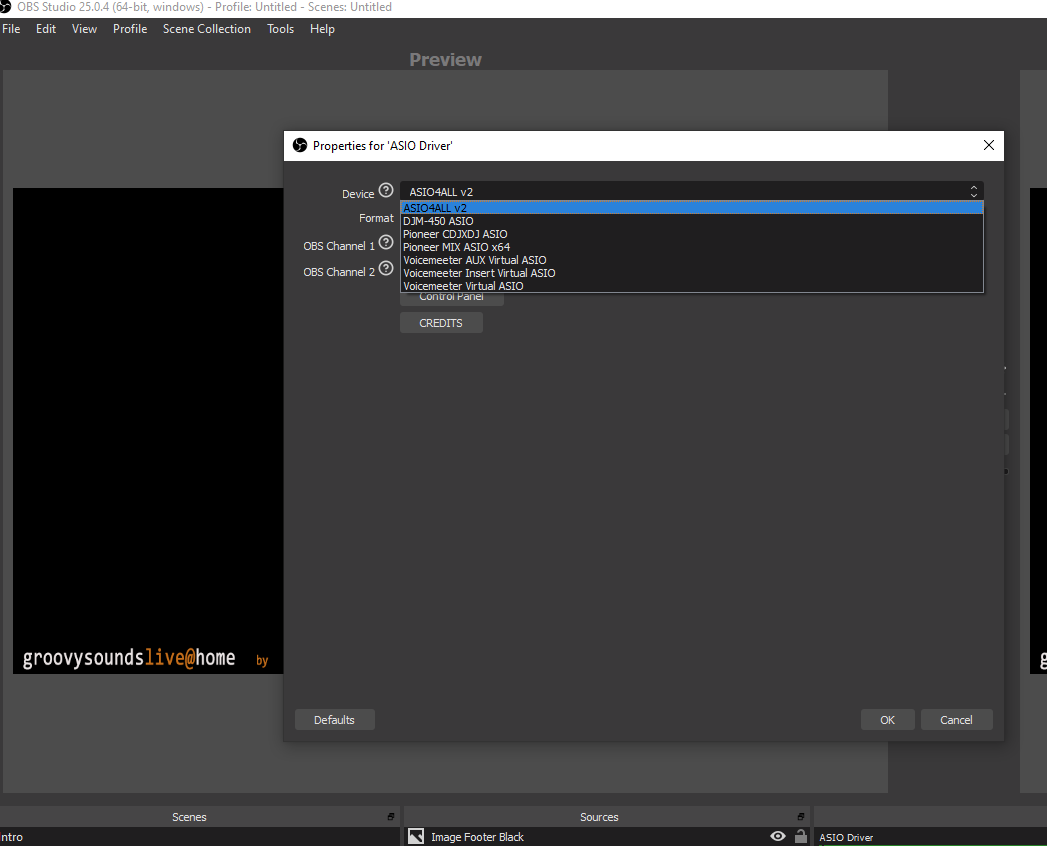
Task: Click the OBS Channel 2 label
Action: tap(339, 272)
